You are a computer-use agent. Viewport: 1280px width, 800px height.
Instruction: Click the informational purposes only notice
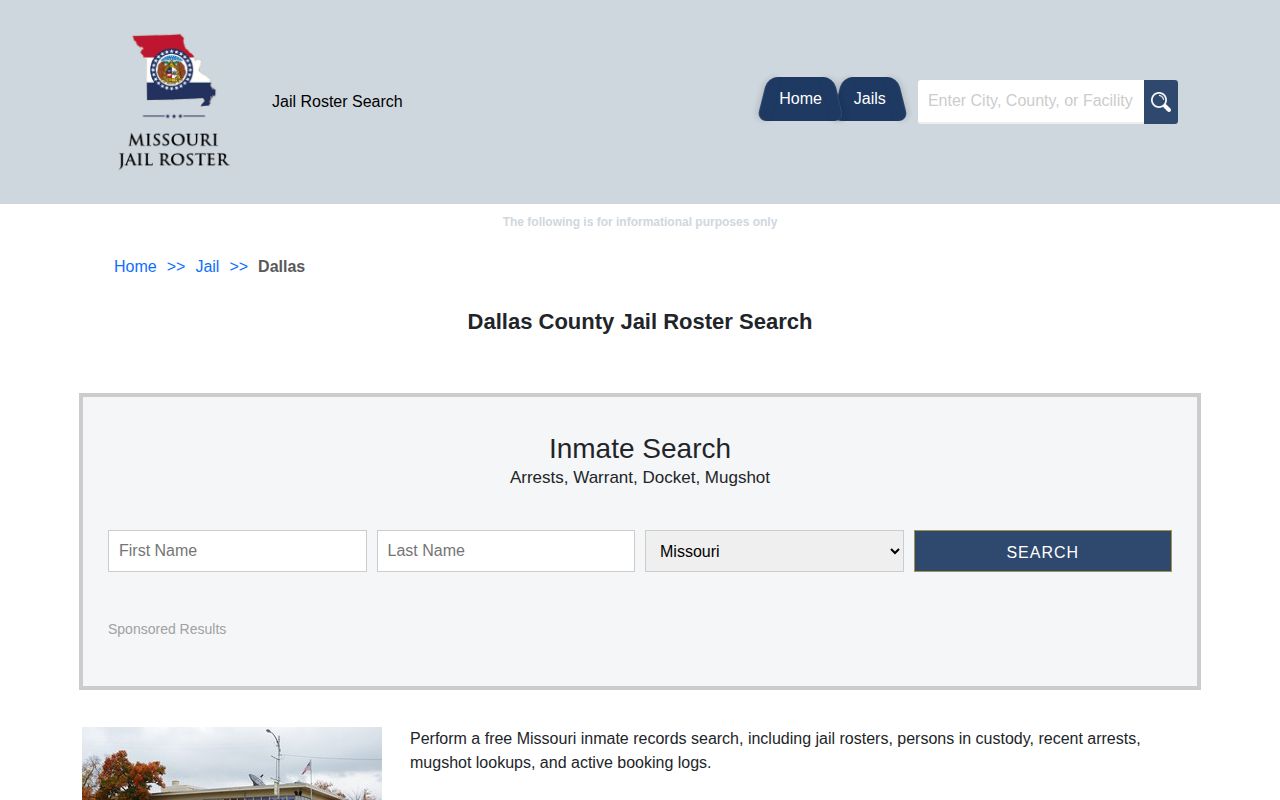(640, 222)
